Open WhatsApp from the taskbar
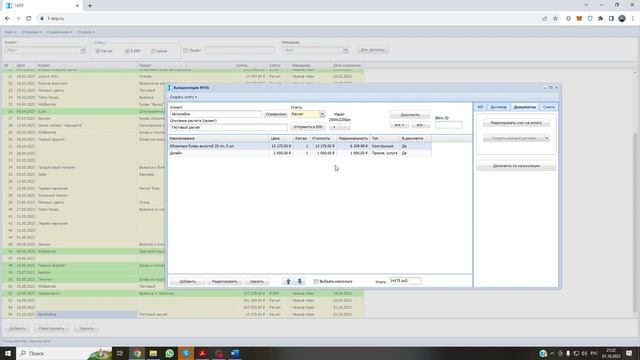640x360 pixels. pyautogui.click(x=169, y=353)
